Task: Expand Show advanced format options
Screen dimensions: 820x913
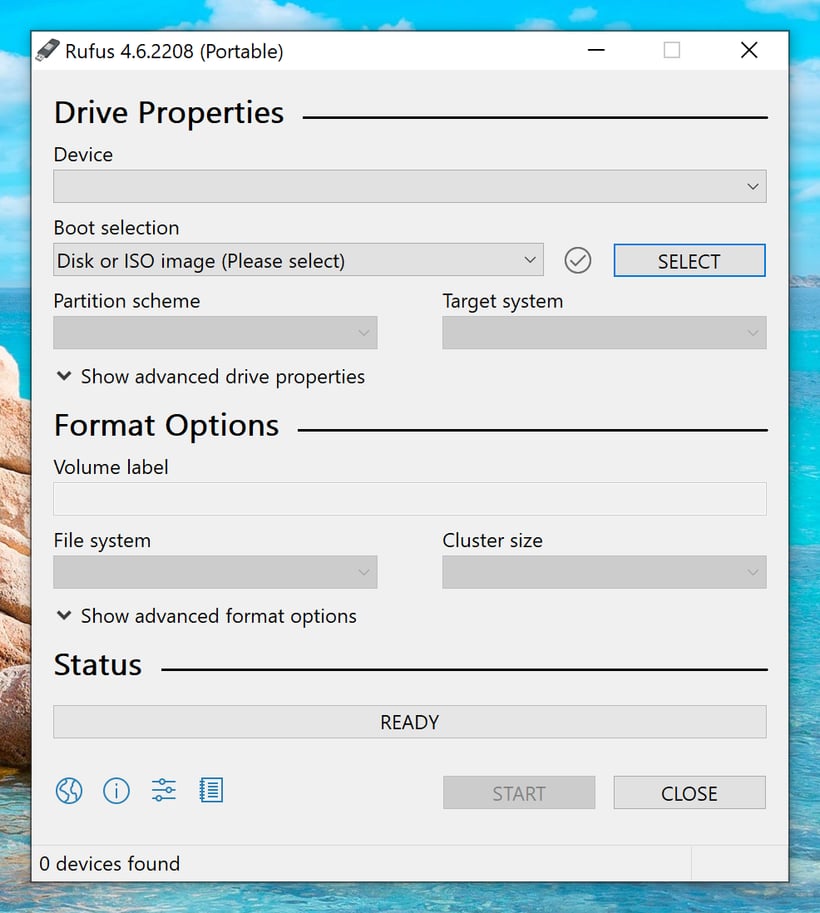Action: [206, 616]
